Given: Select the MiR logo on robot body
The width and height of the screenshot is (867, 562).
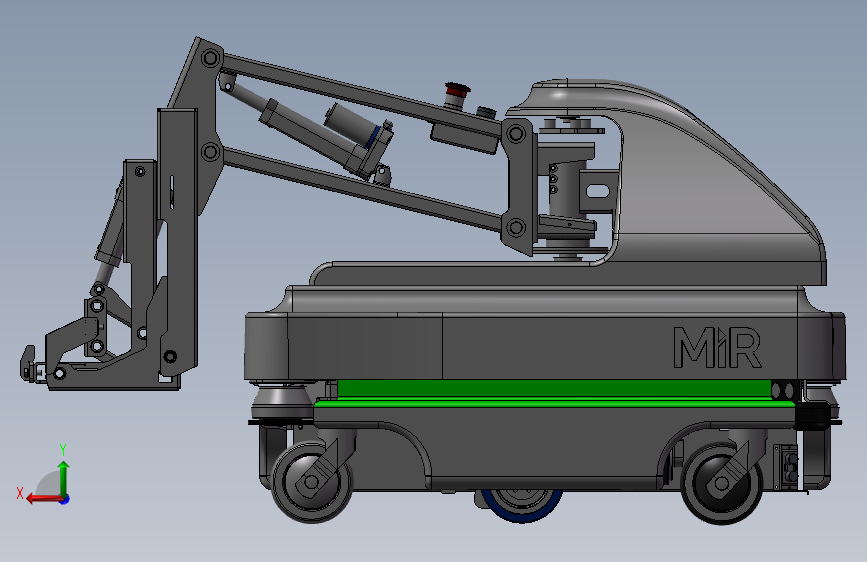Looking at the screenshot, I should (717, 347).
